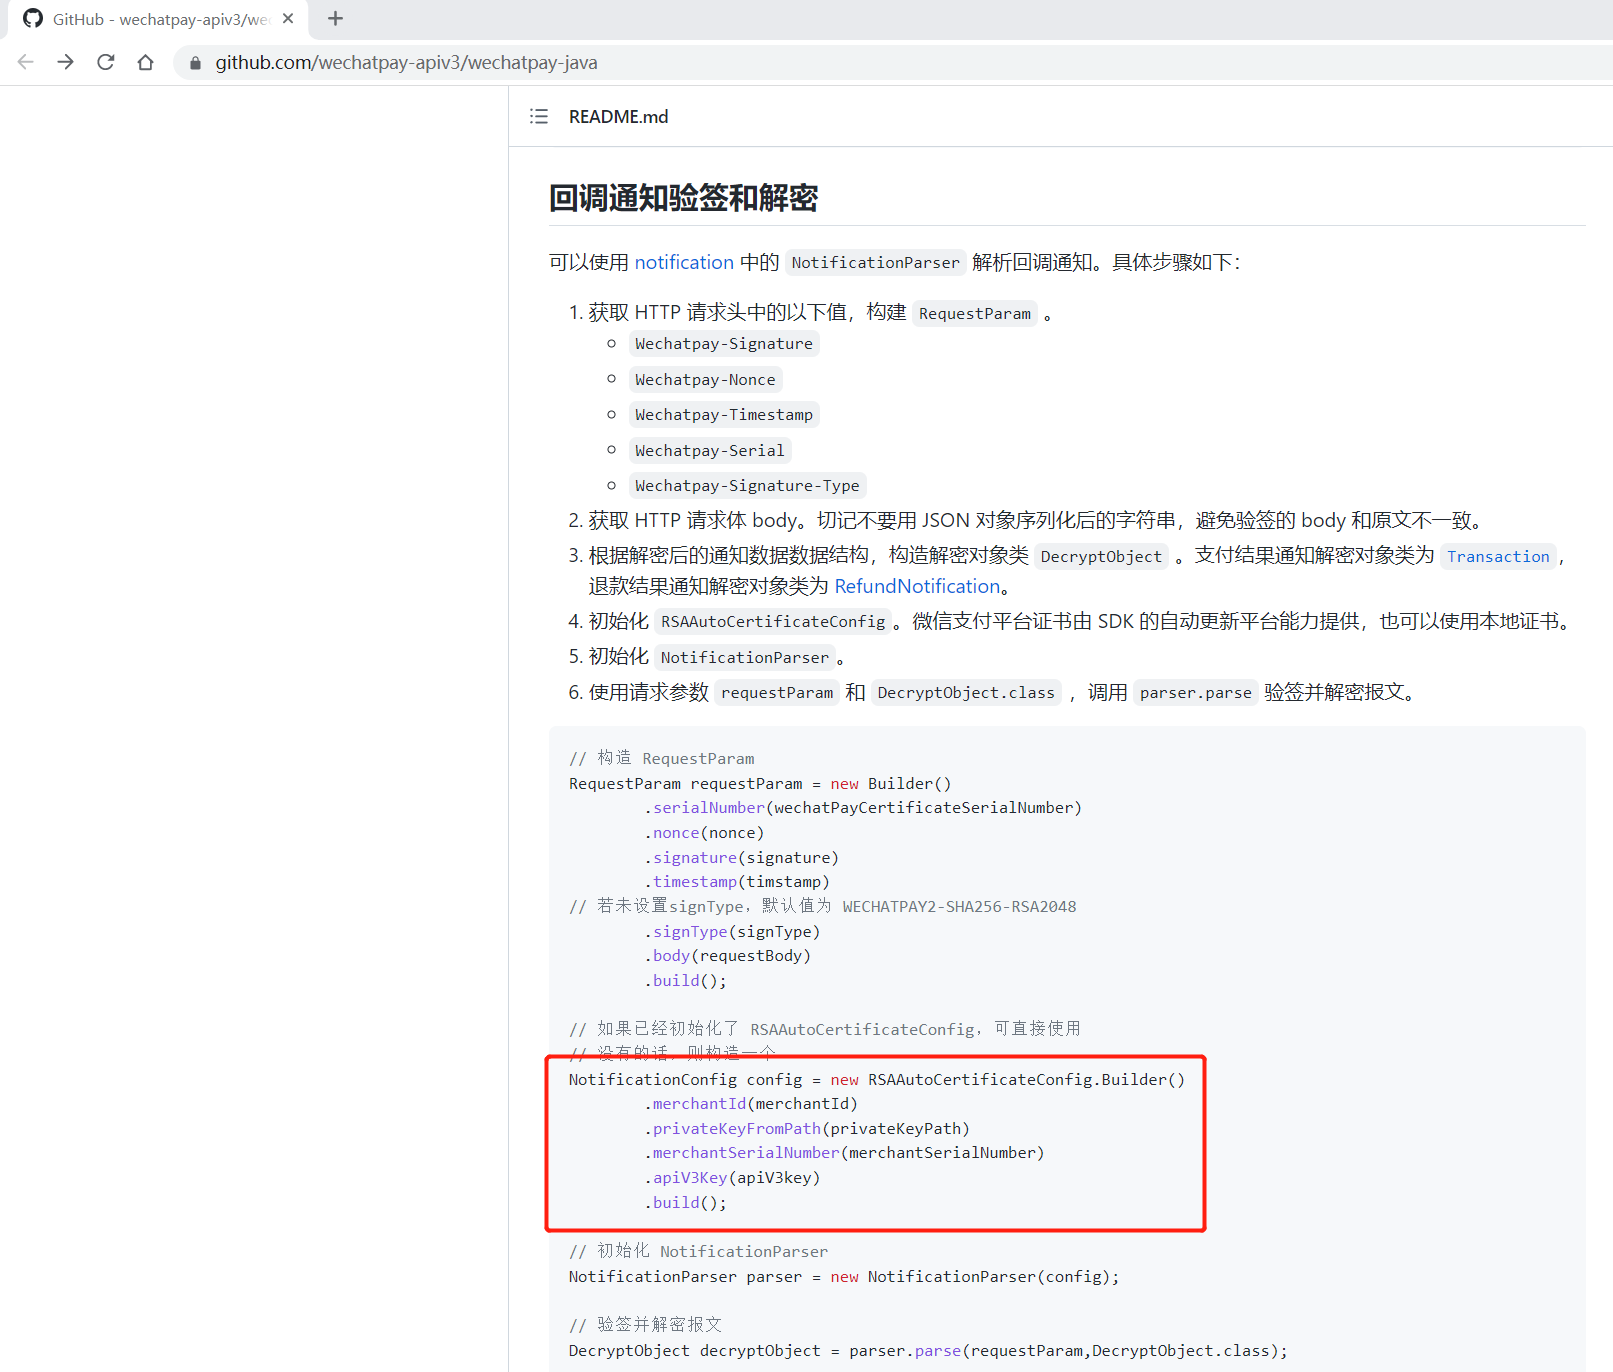This screenshot has width=1613, height=1372.
Task: Reload the page with the refresh icon
Action: 106,62
